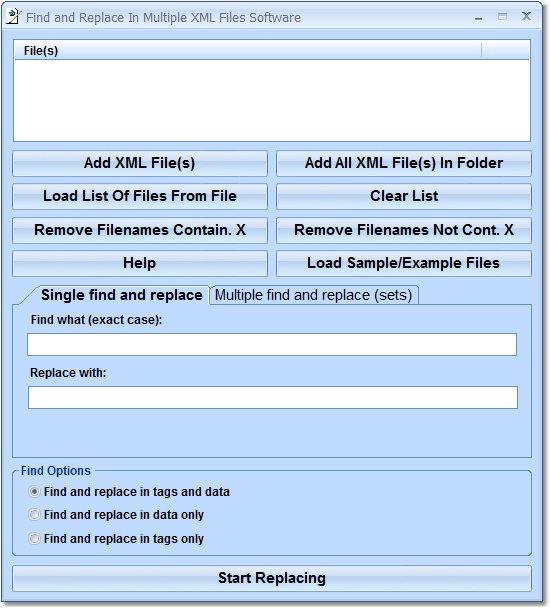550x609 pixels.
Task: Click the 'Replace with' text field
Action: point(273,397)
